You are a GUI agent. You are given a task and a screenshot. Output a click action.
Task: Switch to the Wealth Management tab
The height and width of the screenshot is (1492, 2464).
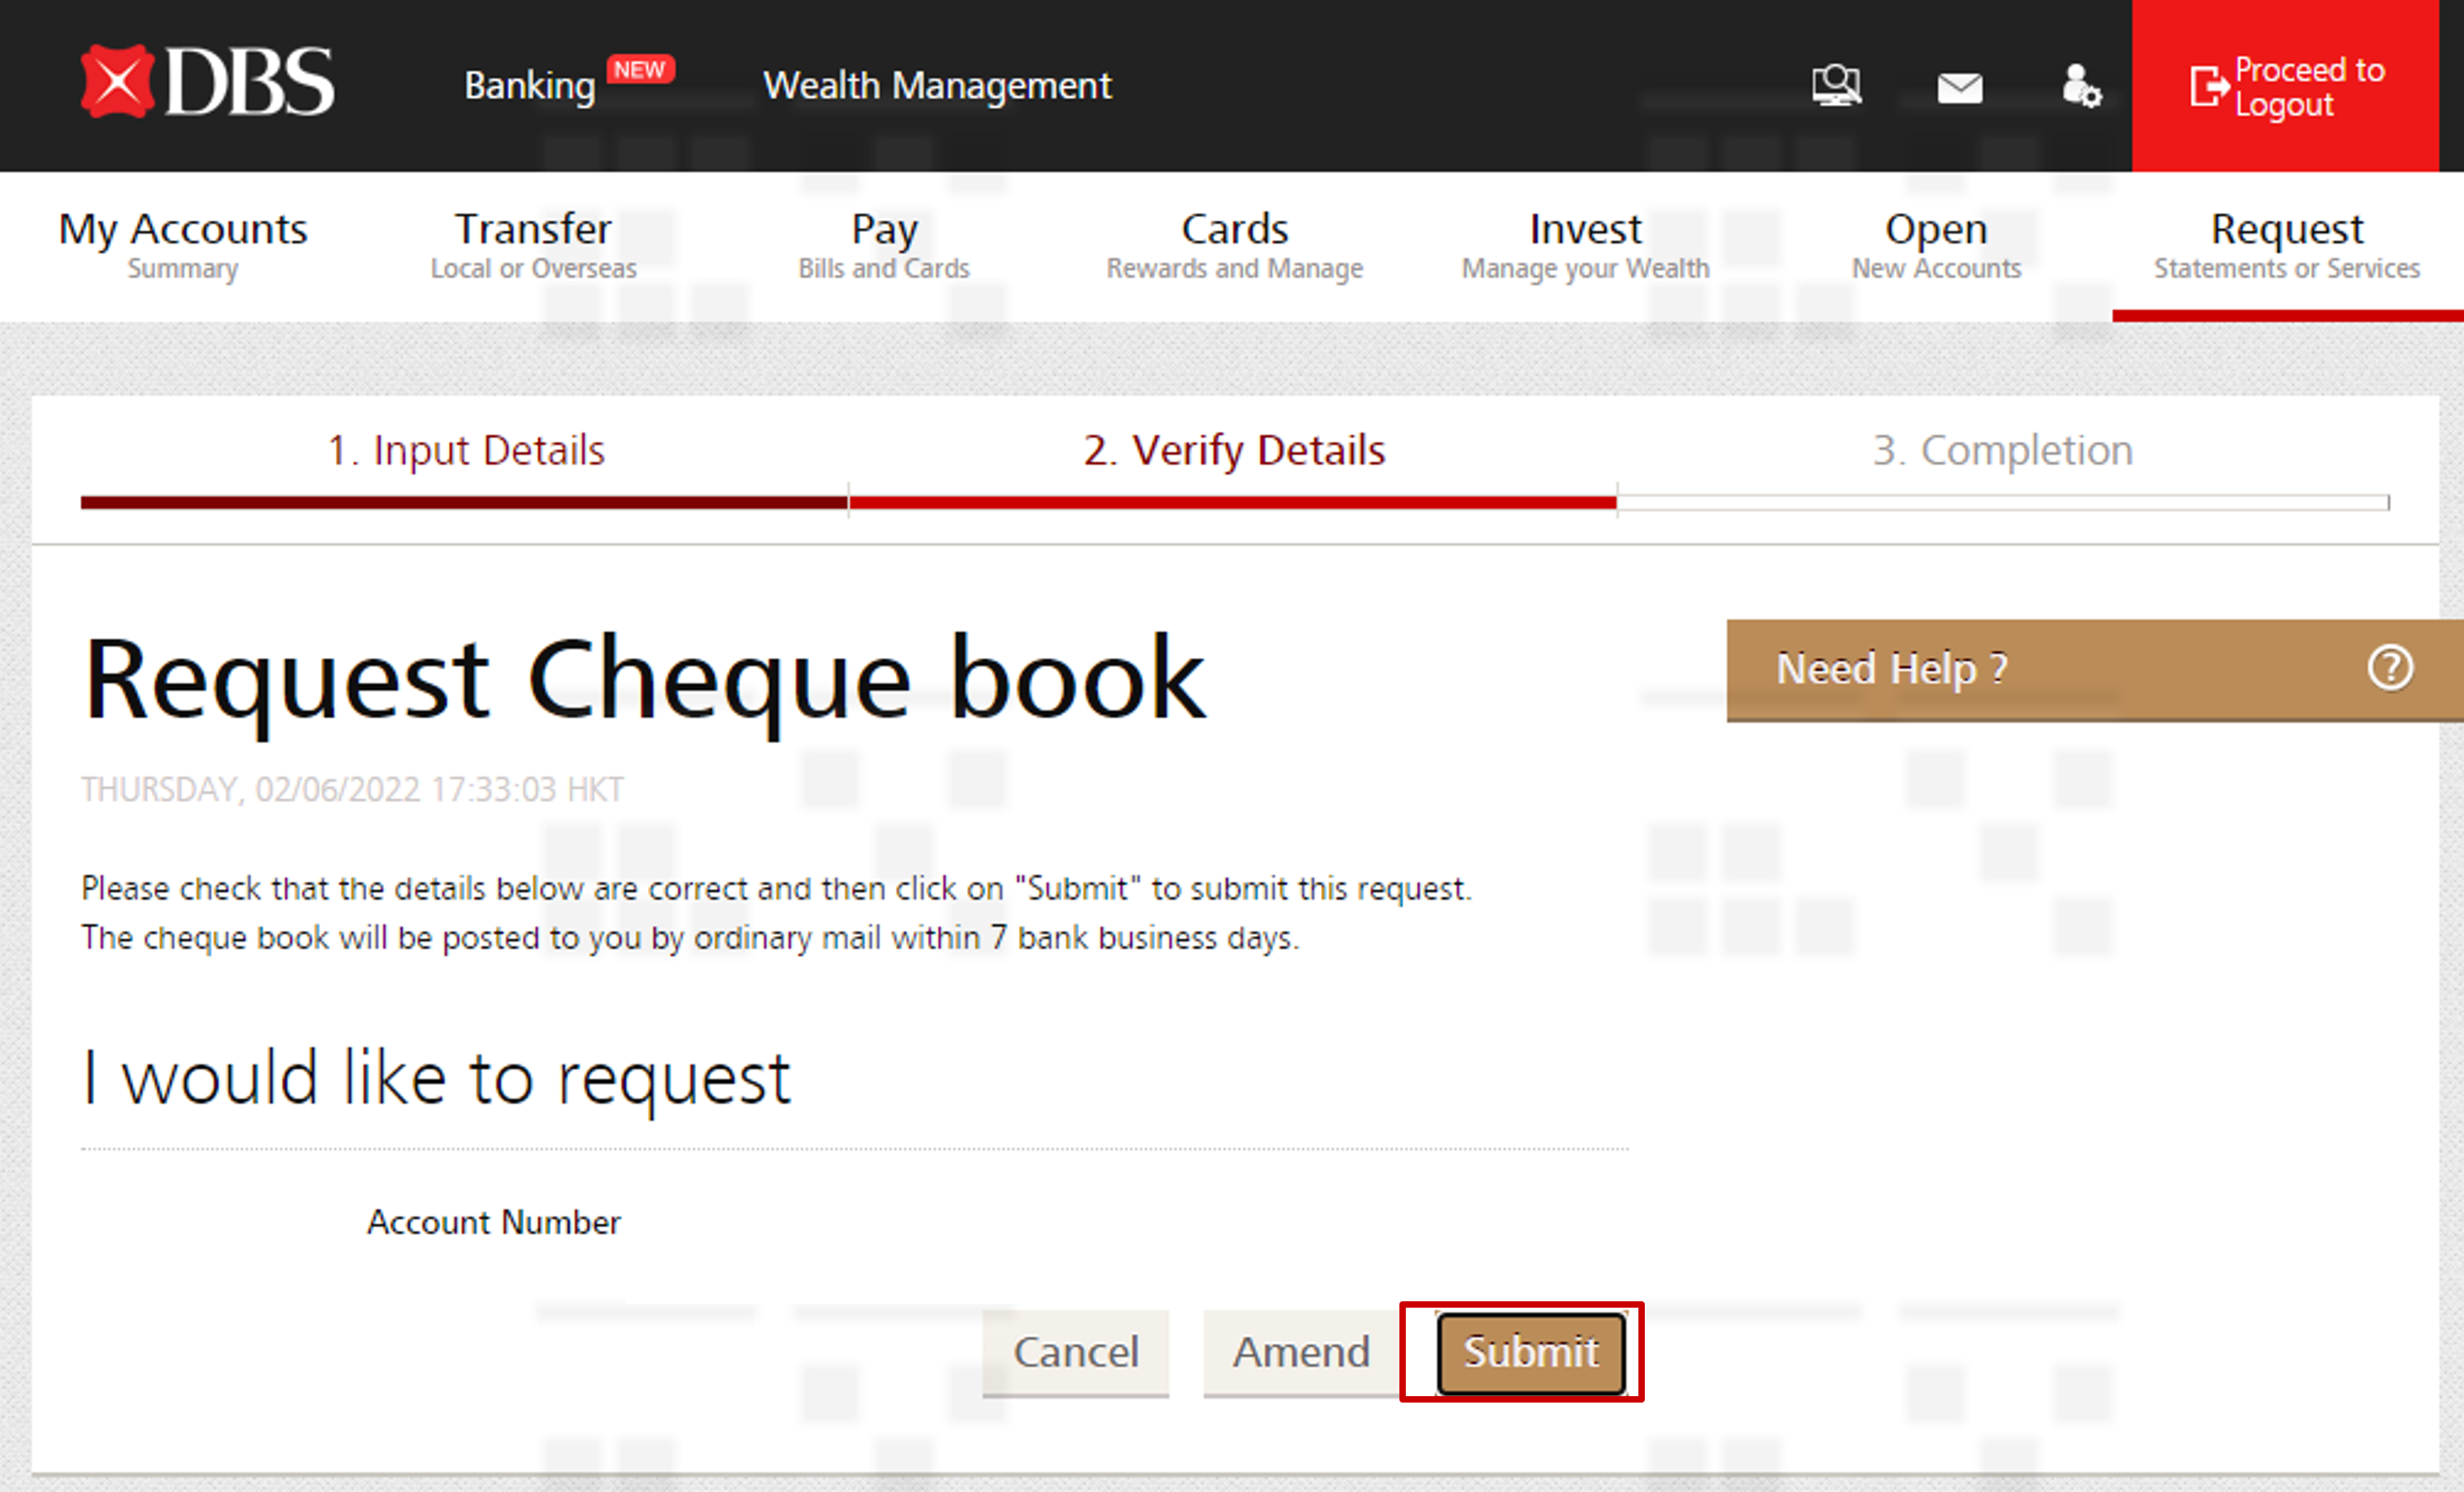point(937,86)
